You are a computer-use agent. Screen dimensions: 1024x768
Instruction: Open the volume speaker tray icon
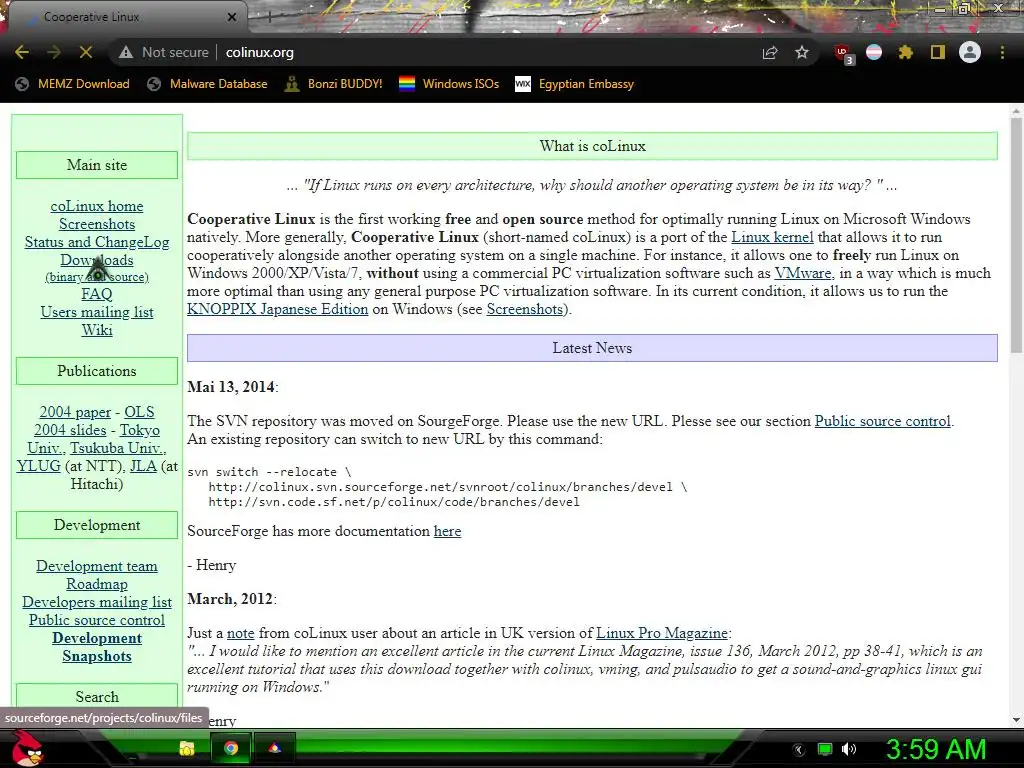coord(849,749)
